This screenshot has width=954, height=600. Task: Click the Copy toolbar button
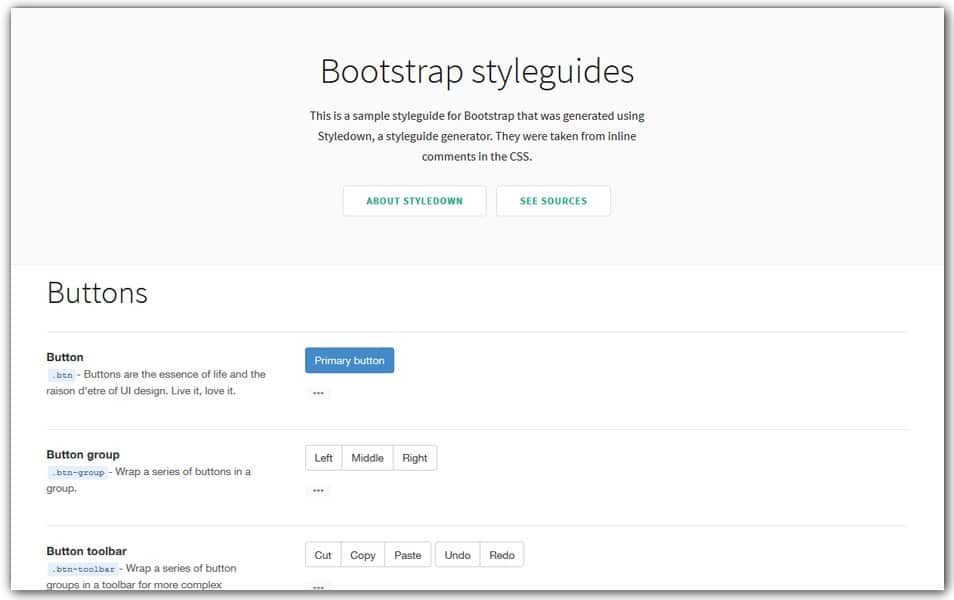point(362,554)
